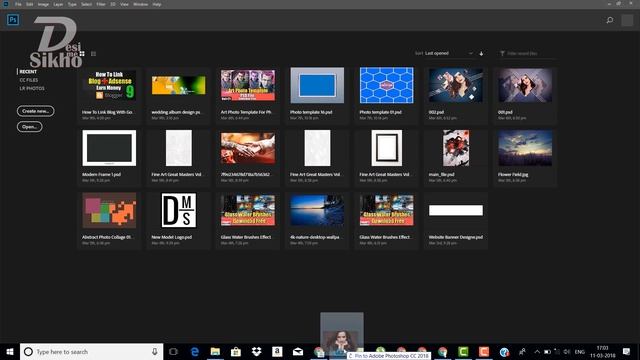
Task: Click the Open... button
Action: point(29,127)
